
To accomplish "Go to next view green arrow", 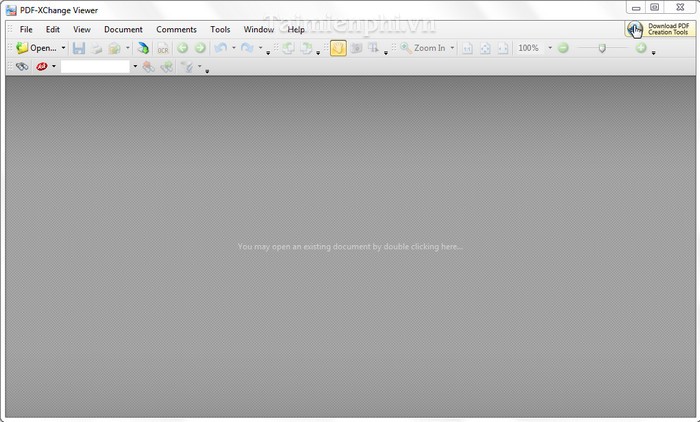I will (x=200, y=48).
